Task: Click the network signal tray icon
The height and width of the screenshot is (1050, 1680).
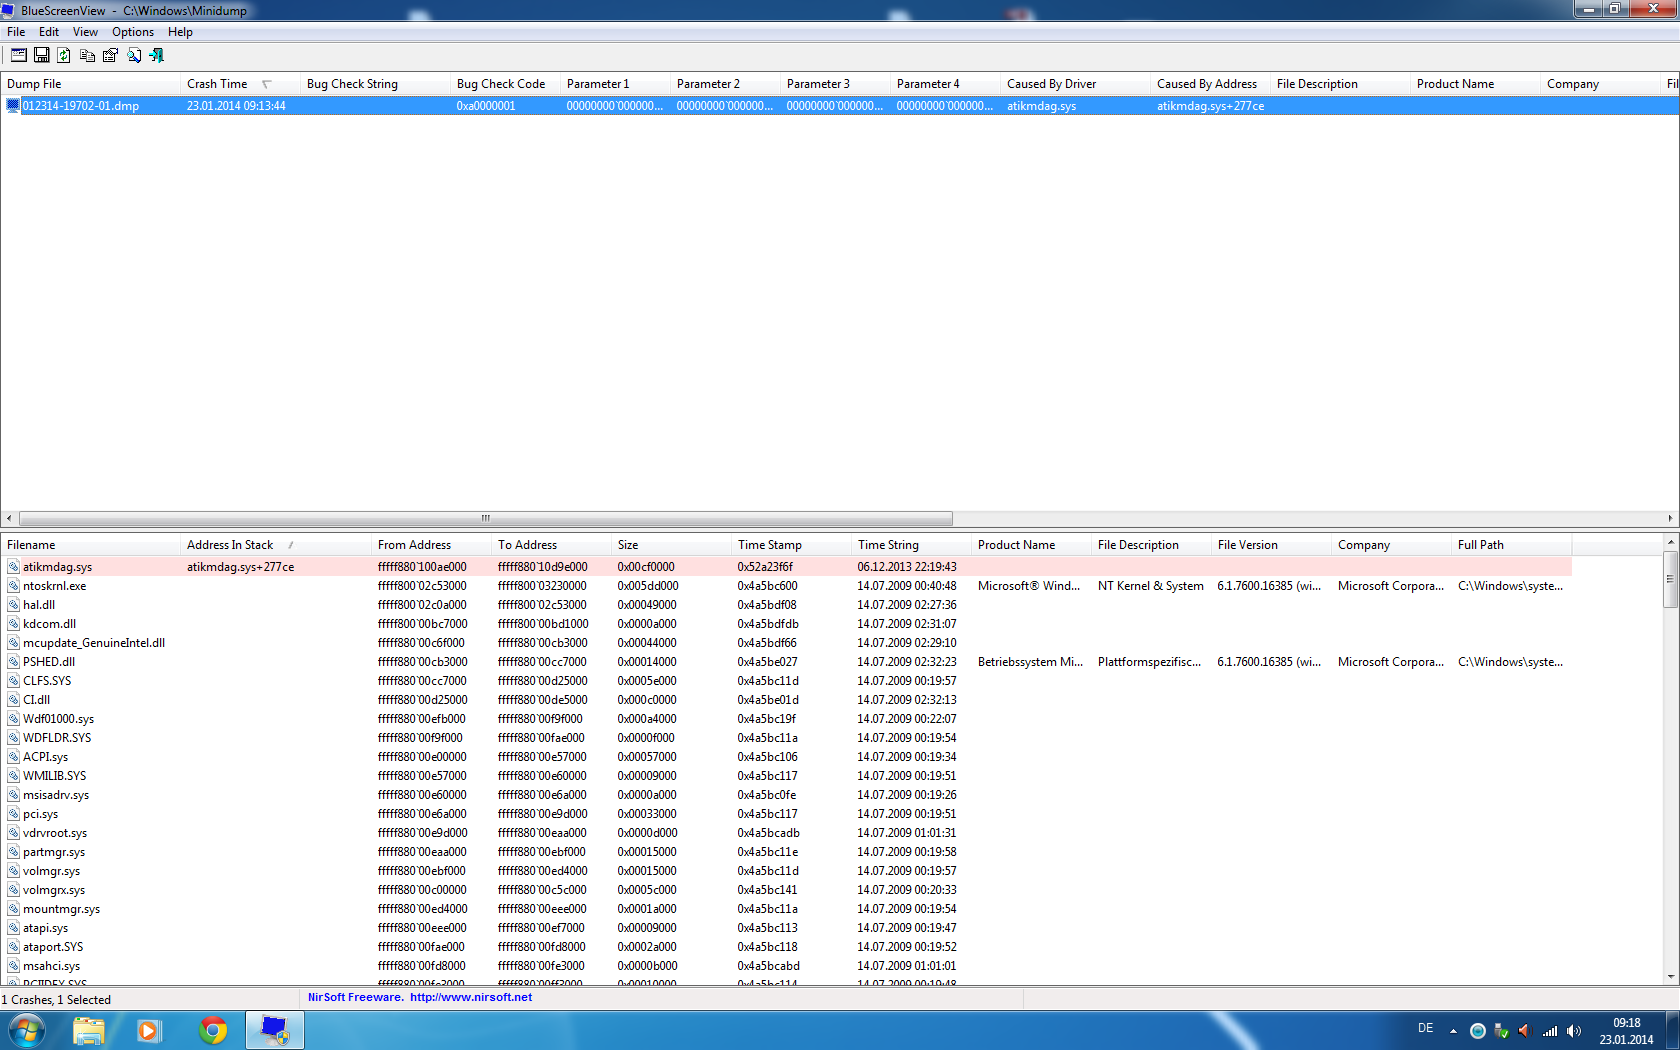Action: 1550,1031
